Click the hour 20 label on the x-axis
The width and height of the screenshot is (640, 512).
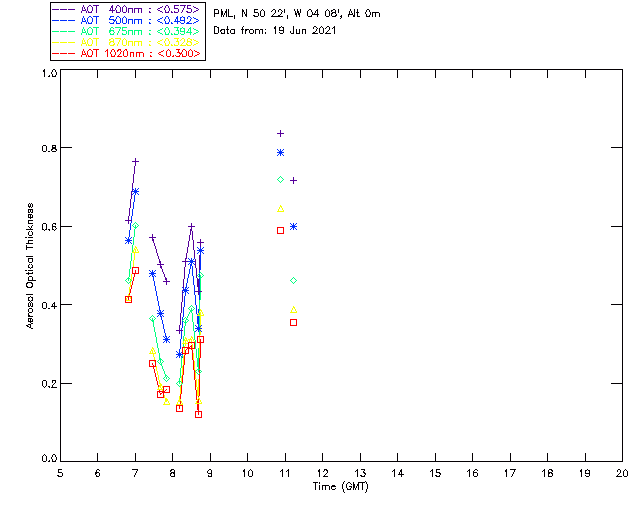(622, 473)
